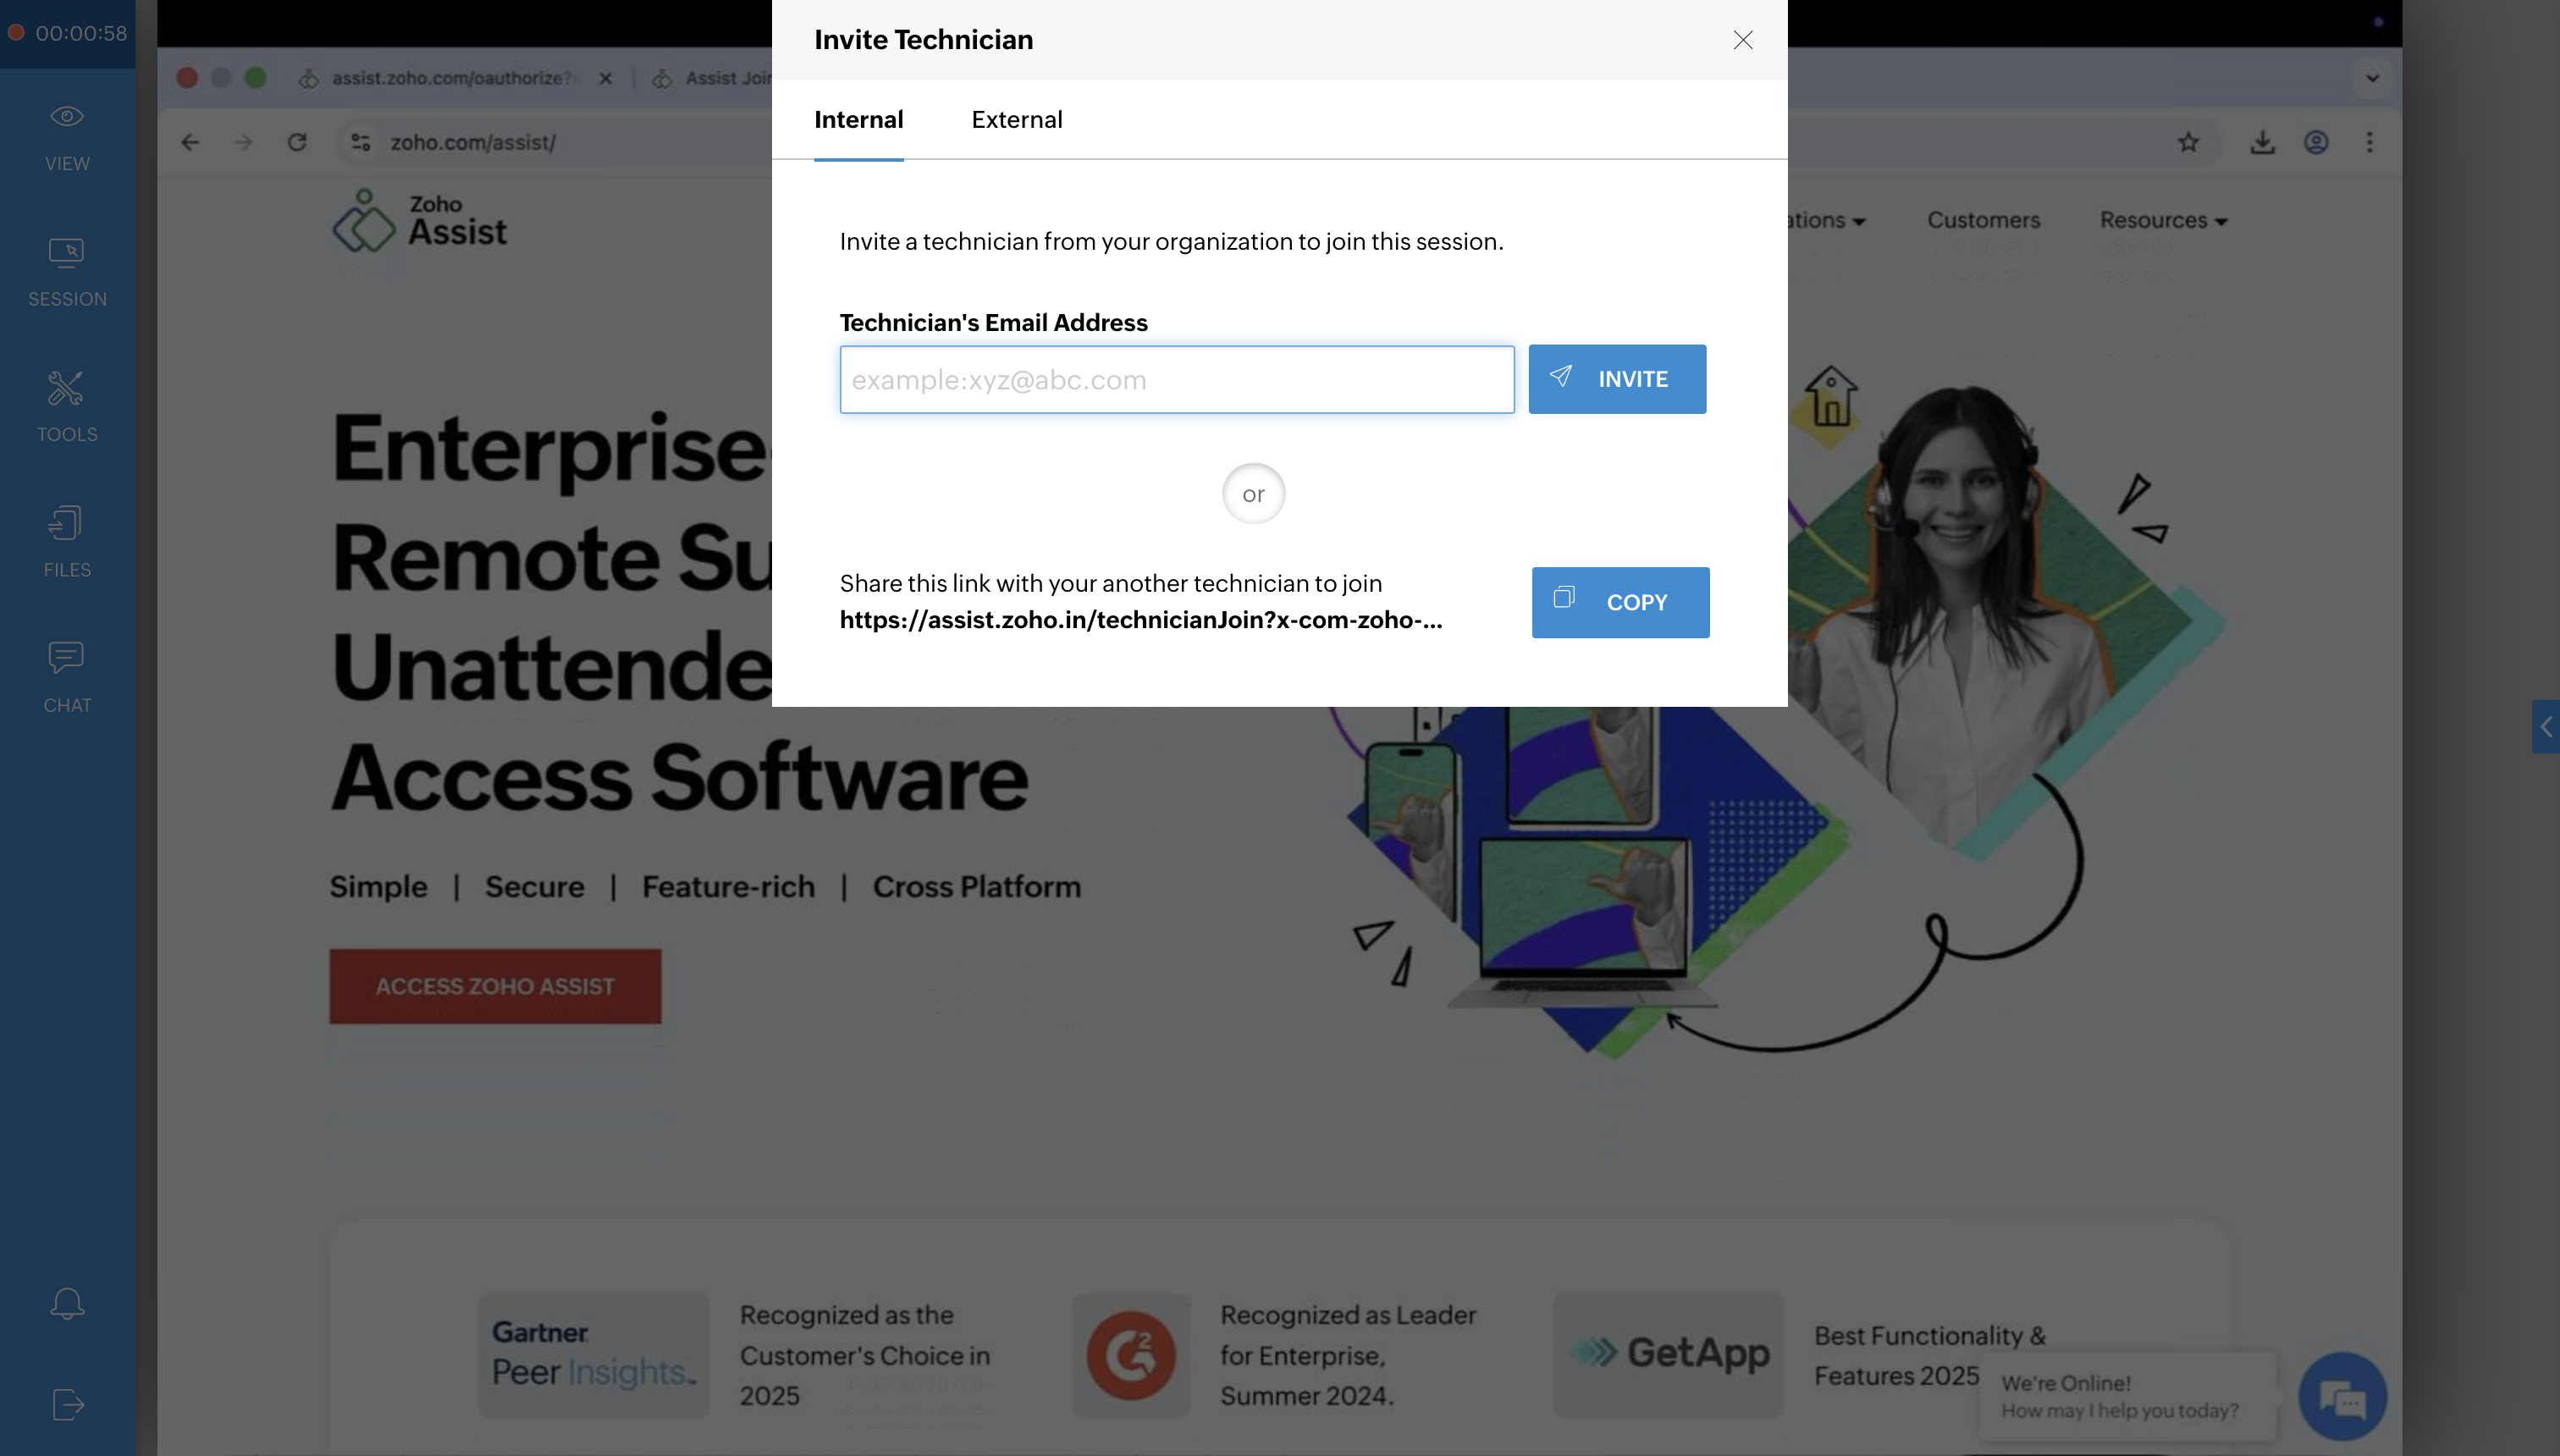Open the CHAT bubble icon

point(67,659)
